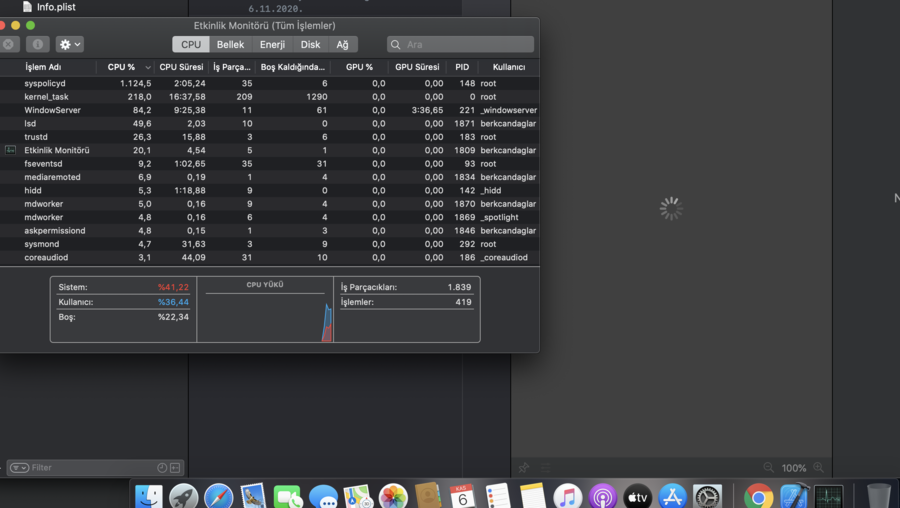Sort processes by PID column
This screenshot has height=508, width=900.
pos(462,67)
